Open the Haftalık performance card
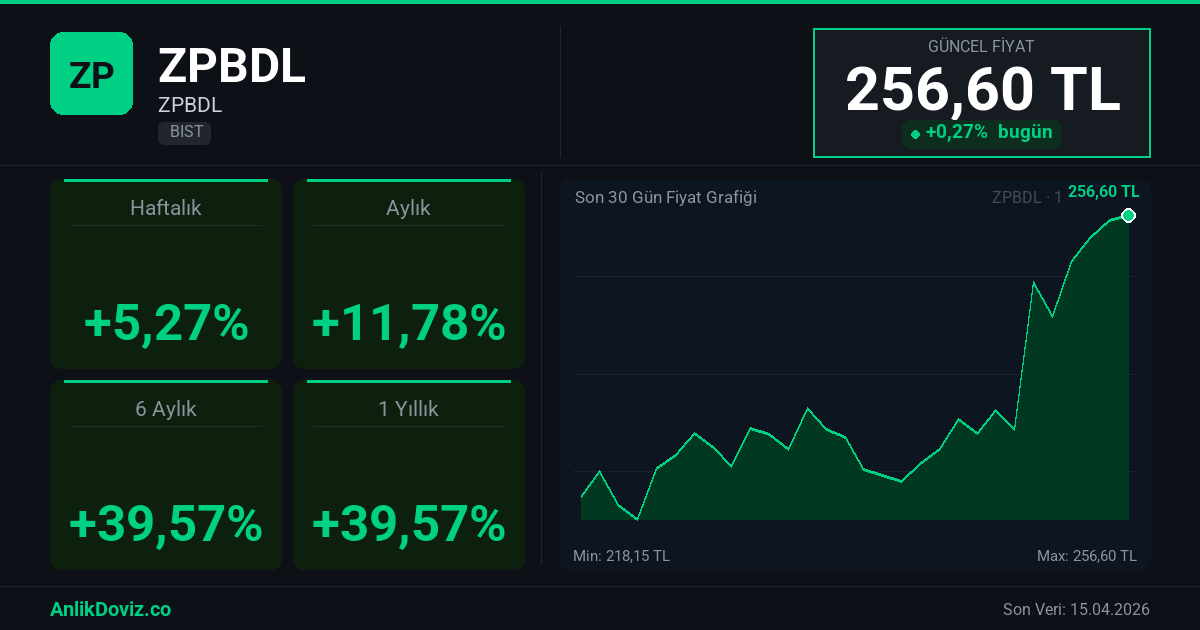The width and height of the screenshot is (1200, 630). coord(166,274)
